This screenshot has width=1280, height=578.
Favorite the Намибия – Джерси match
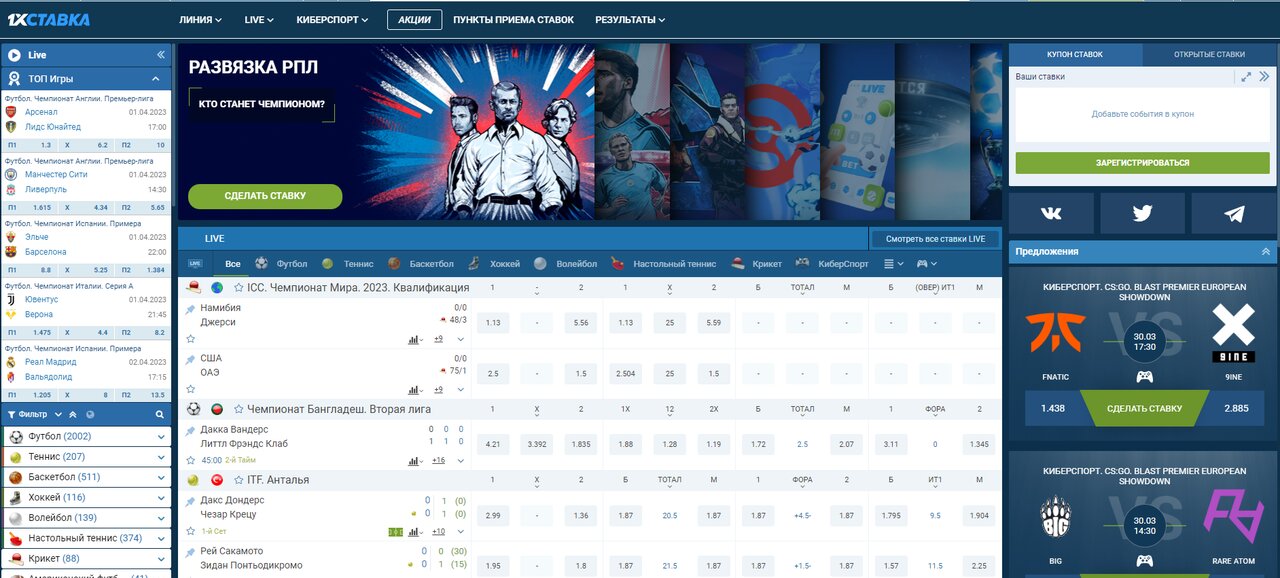[x=191, y=339]
